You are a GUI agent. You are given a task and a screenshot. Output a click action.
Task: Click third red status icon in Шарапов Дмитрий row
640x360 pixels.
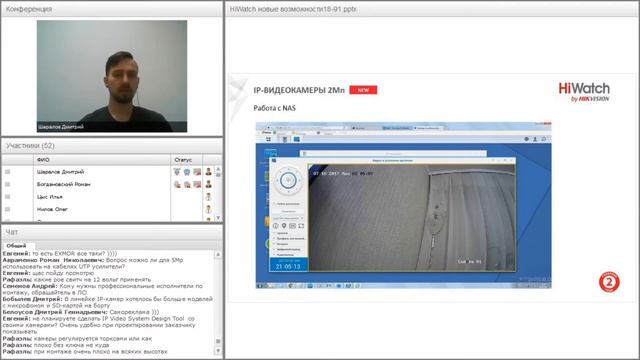click(197, 172)
